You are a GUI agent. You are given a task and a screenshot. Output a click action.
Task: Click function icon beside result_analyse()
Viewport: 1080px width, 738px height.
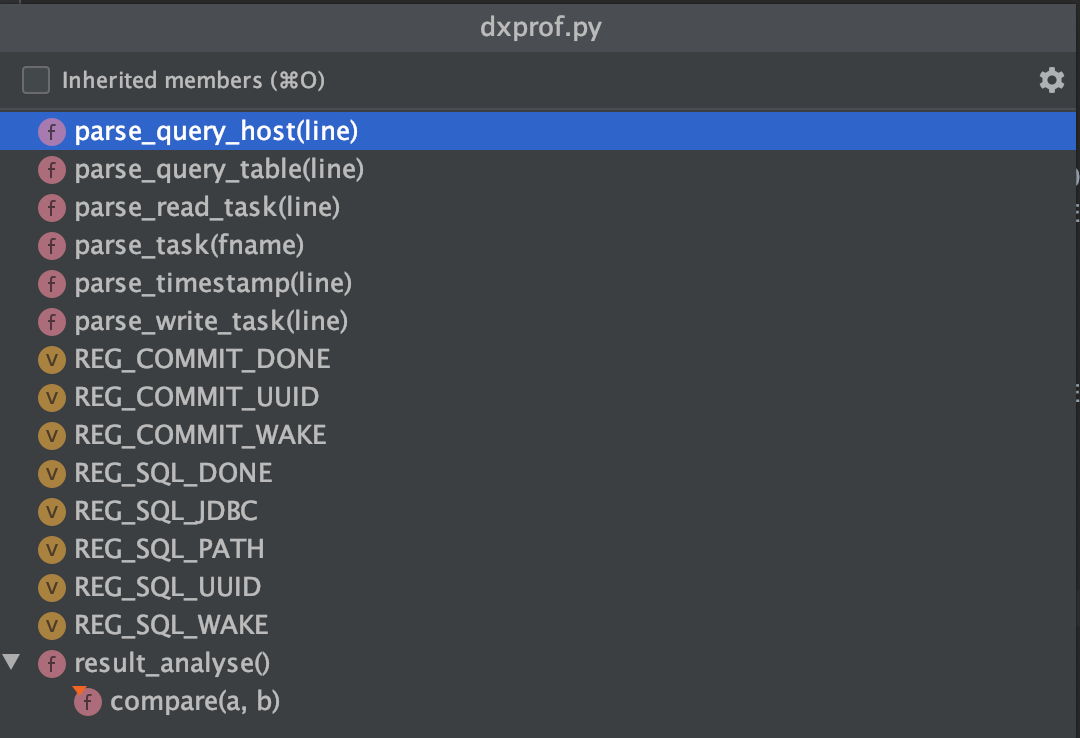(x=52, y=664)
